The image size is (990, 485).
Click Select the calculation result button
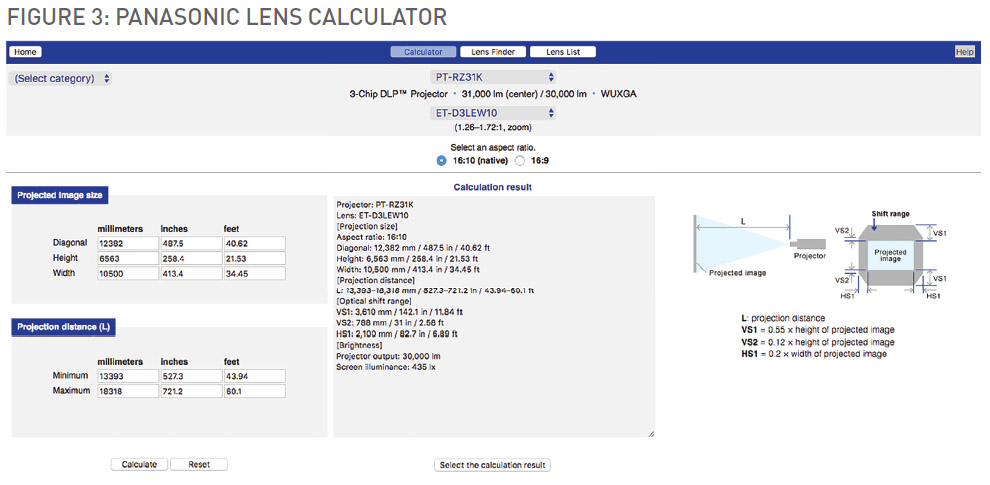coord(493,465)
